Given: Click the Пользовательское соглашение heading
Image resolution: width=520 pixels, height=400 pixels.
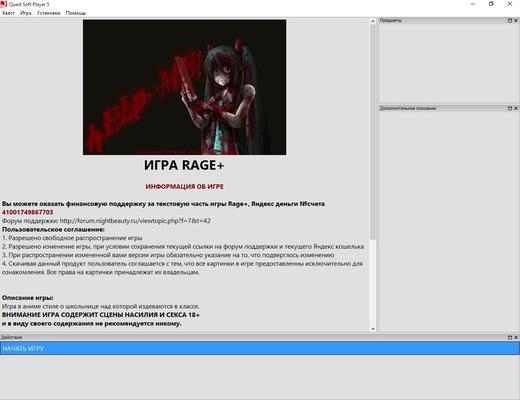Looking at the screenshot, I should 53,229.
